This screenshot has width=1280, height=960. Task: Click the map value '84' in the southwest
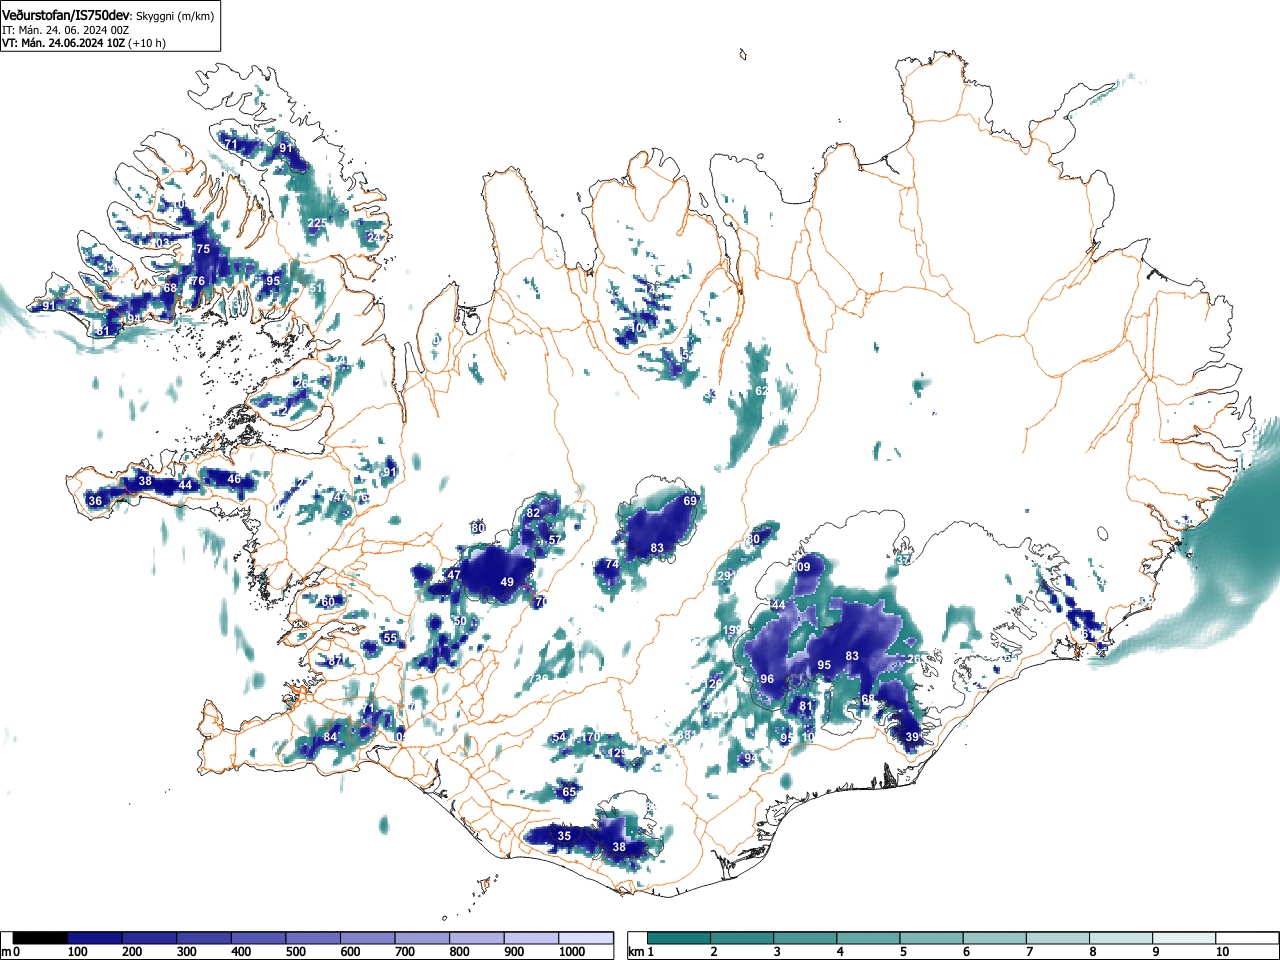[330, 738]
